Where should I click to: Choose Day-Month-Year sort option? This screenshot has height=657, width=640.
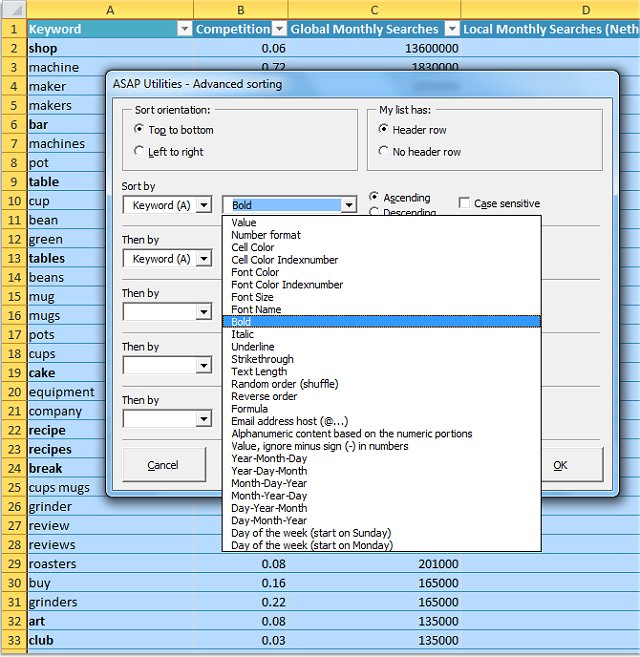click(381, 520)
